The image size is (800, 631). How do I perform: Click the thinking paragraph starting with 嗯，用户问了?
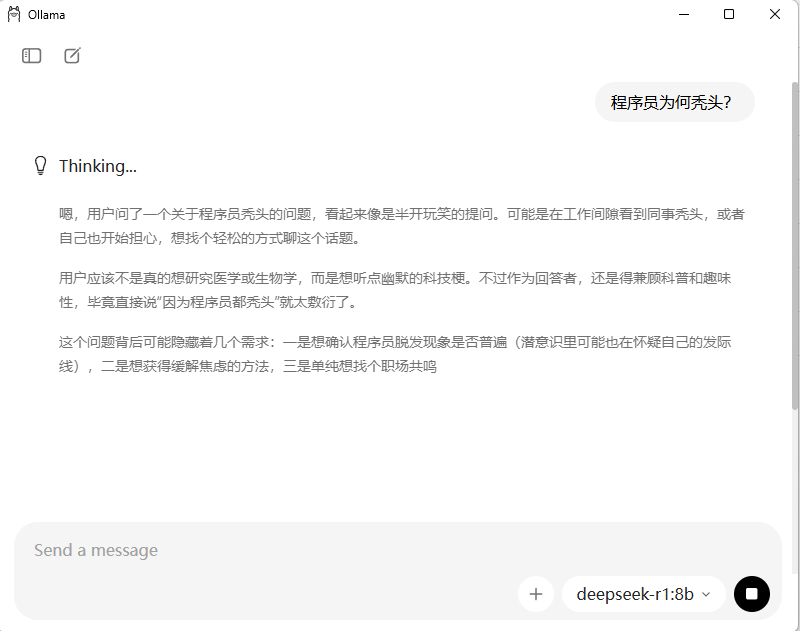point(402,226)
